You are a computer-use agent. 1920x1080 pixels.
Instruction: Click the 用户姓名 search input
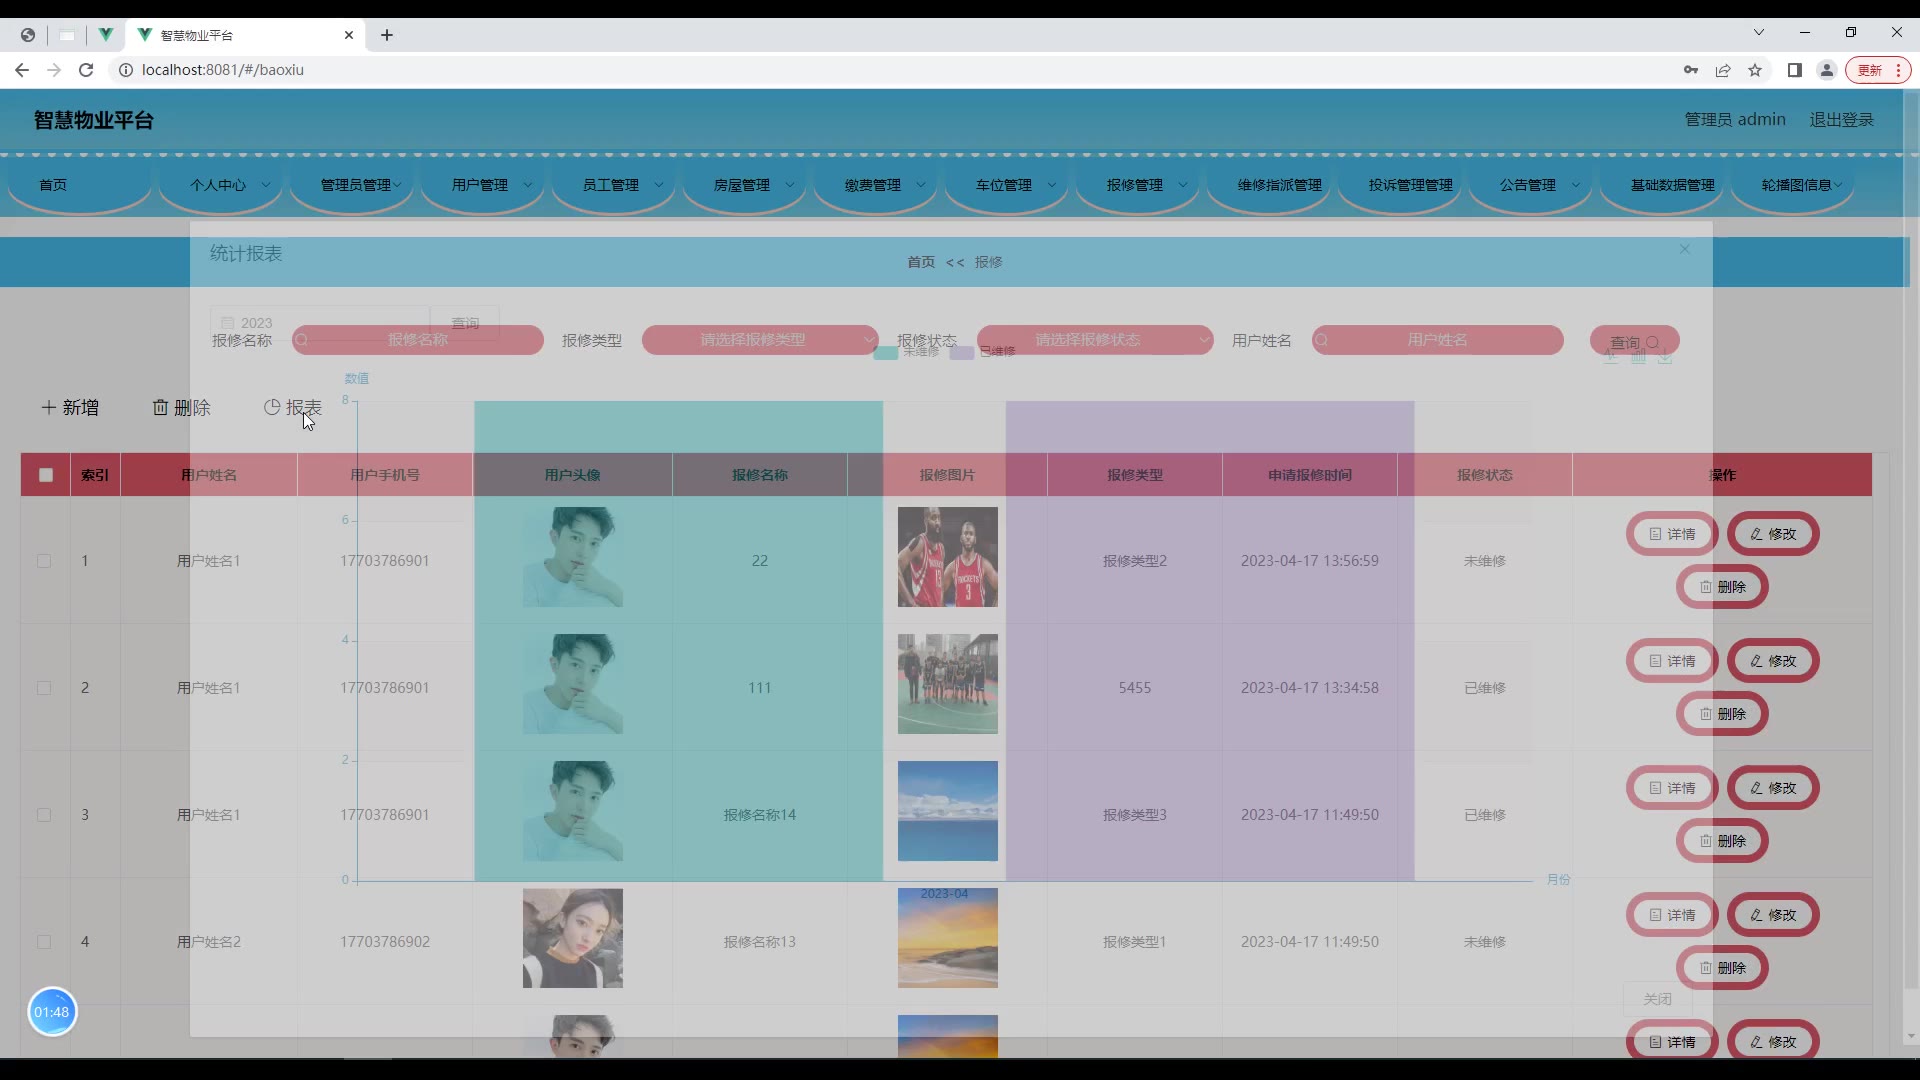(x=1438, y=340)
